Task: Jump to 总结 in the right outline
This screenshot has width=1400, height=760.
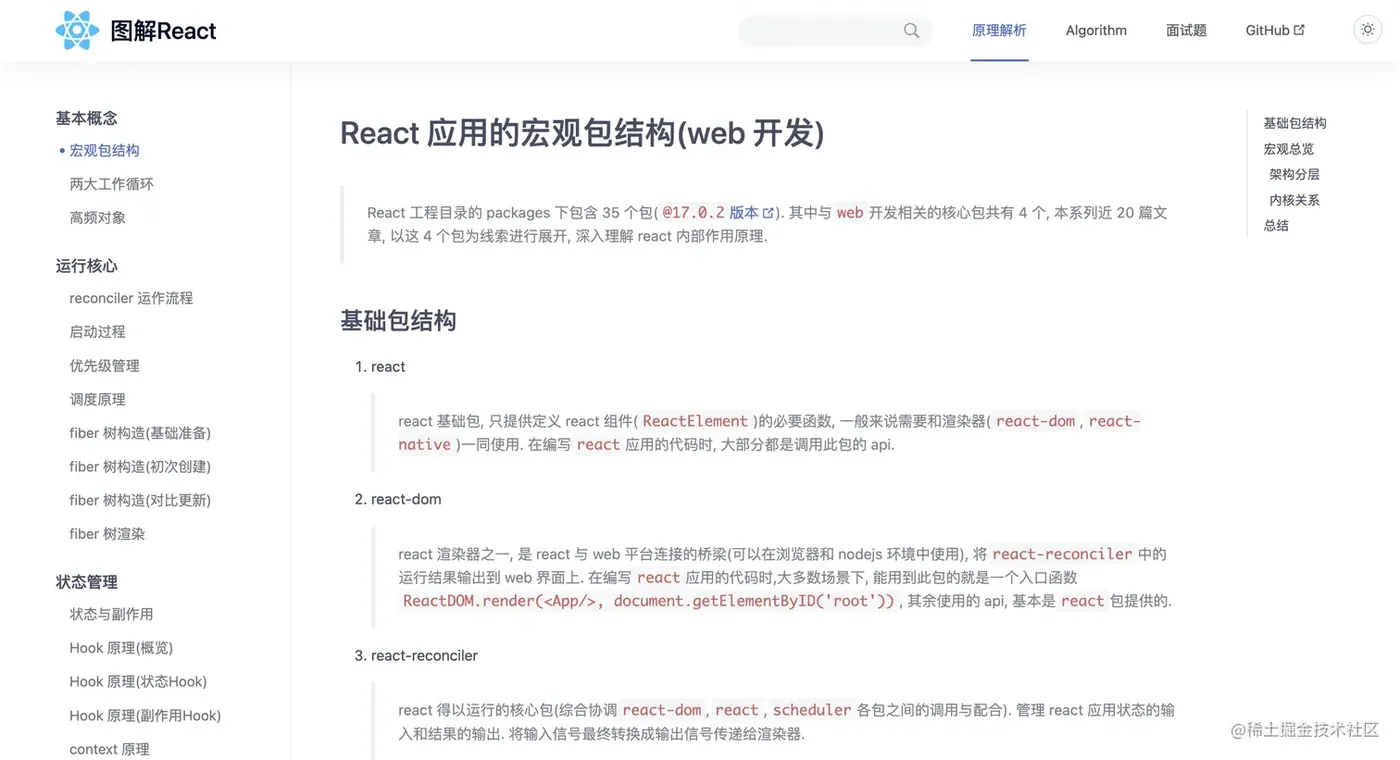Action: pos(1276,226)
